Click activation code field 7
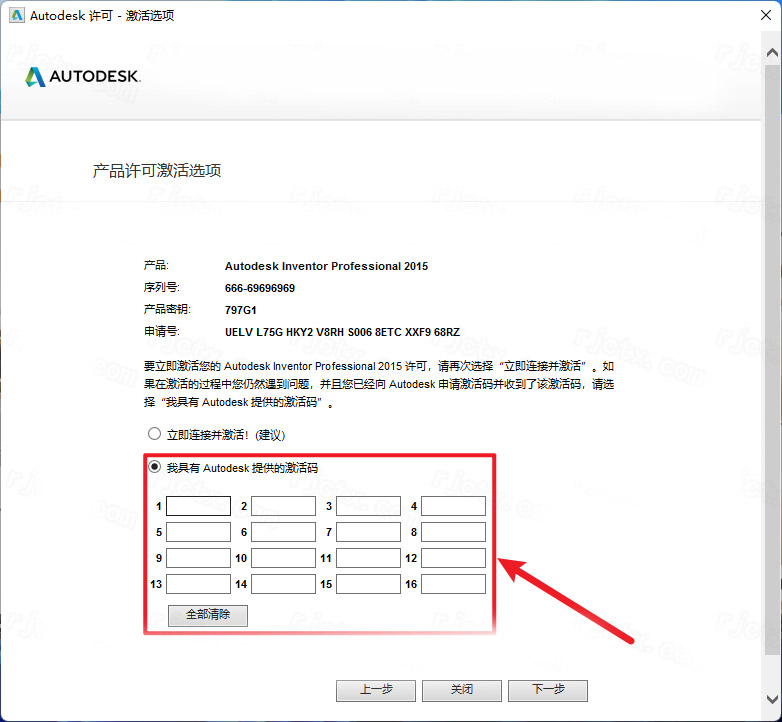The width and height of the screenshot is (782, 722). tap(369, 532)
